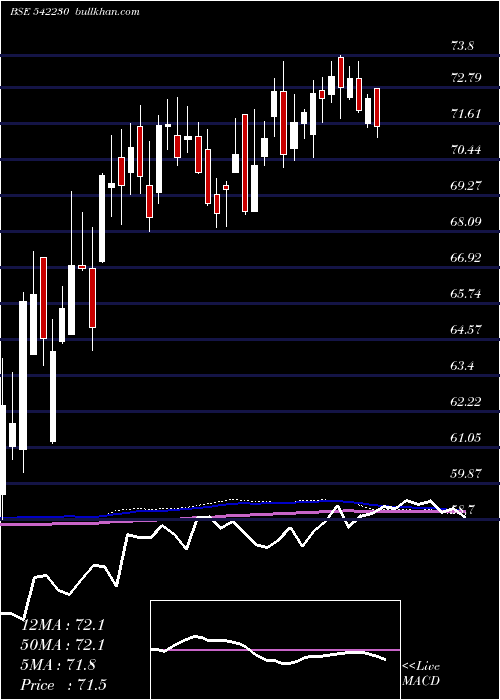This screenshot has width=500, height=700.
Task: Select the 72.79 price level label
Action: pyautogui.click(x=466, y=78)
